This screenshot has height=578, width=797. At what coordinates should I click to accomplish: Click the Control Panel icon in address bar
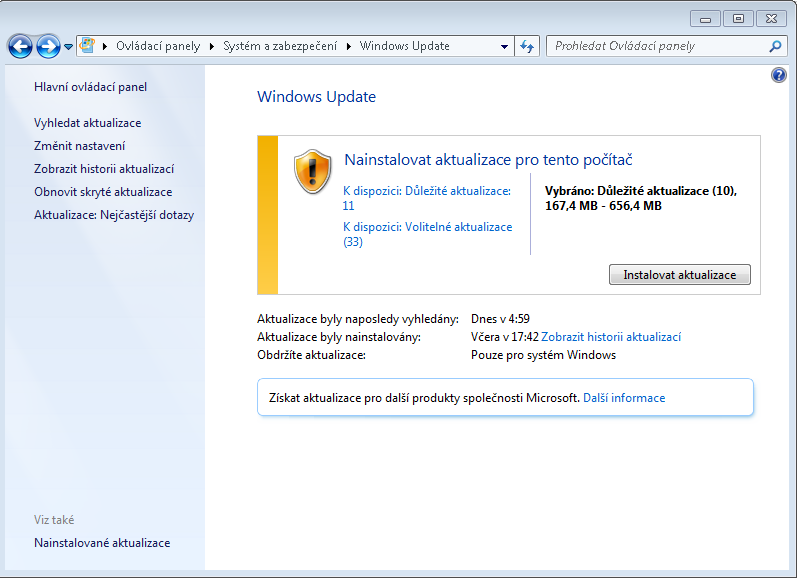[x=87, y=45]
